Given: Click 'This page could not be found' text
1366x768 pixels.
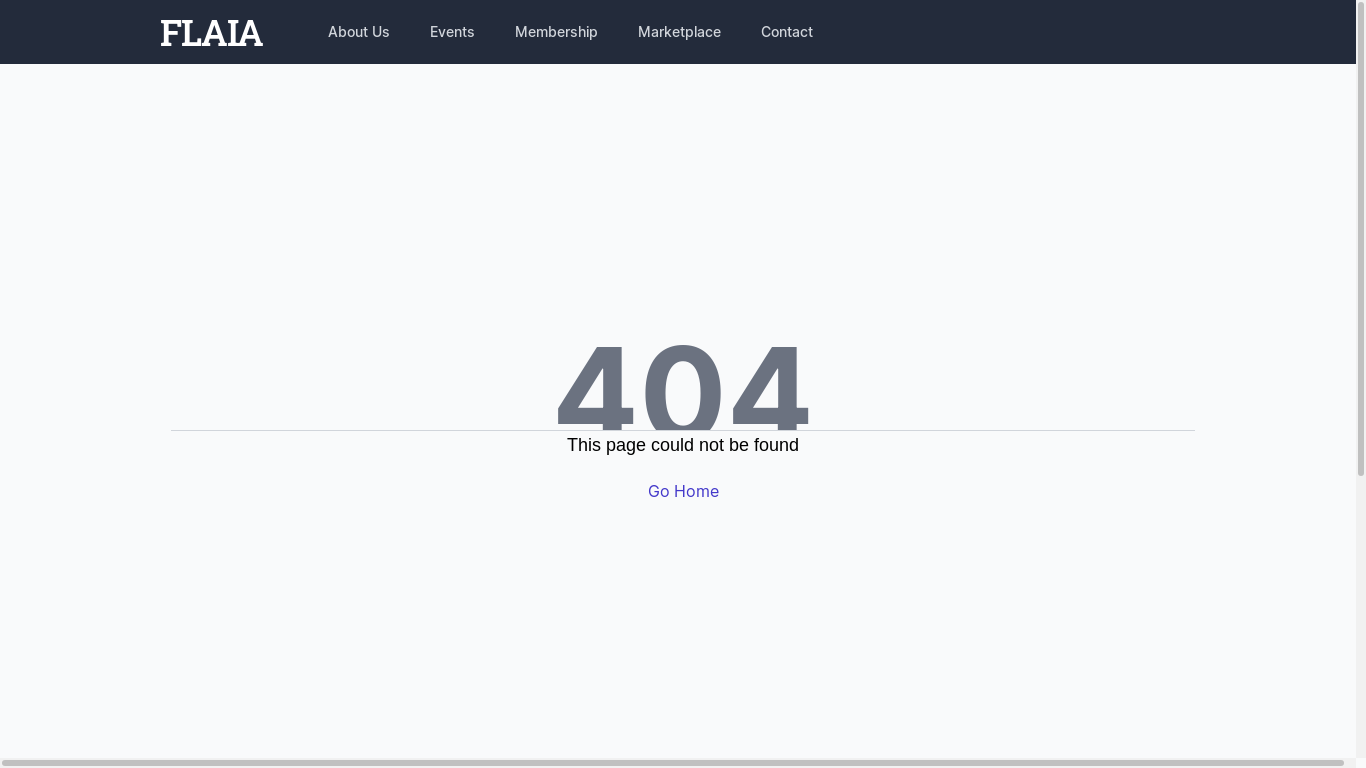Looking at the screenshot, I should click(683, 445).
